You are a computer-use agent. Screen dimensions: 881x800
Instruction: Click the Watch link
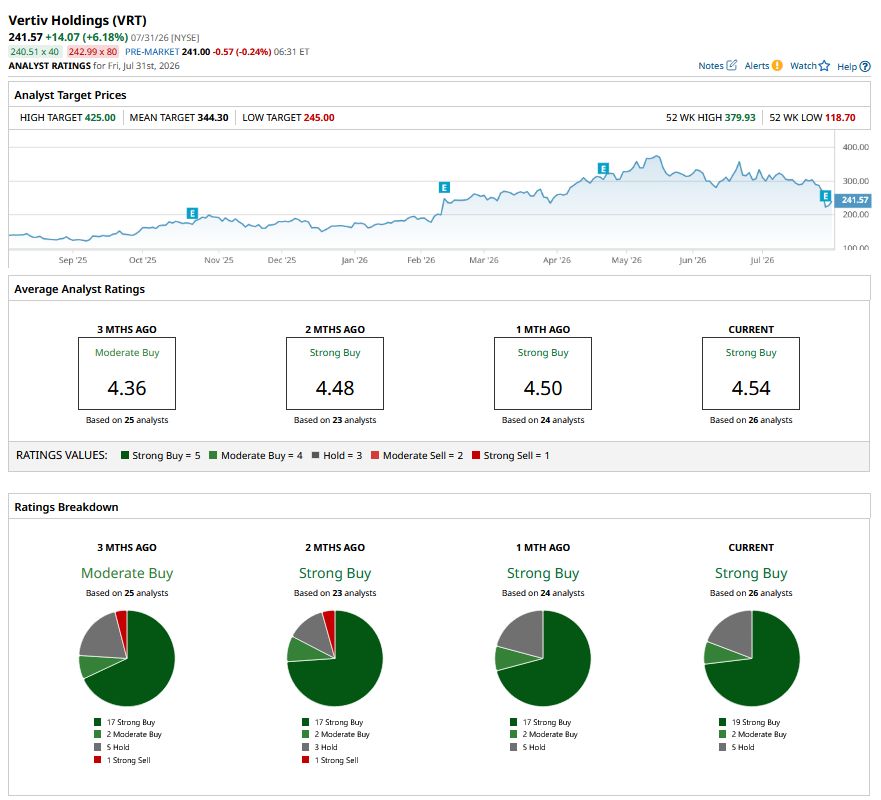click(803, 66)
